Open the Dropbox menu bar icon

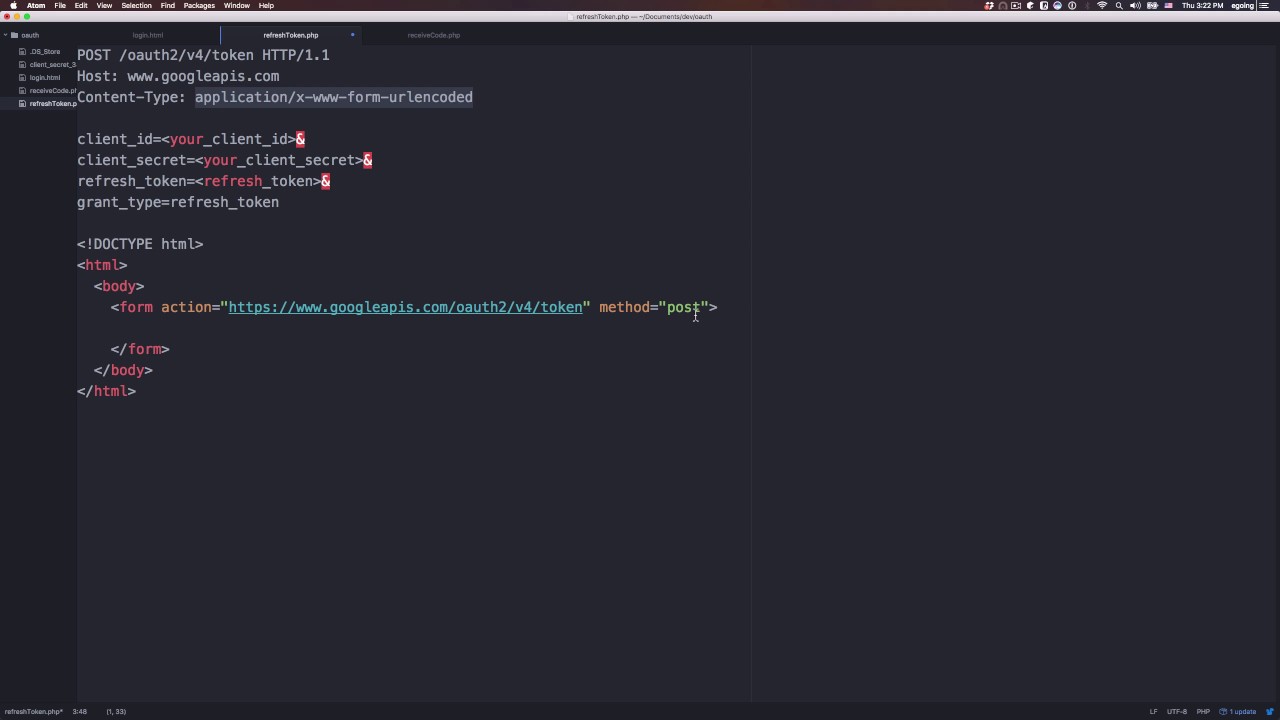click(990, 5)
